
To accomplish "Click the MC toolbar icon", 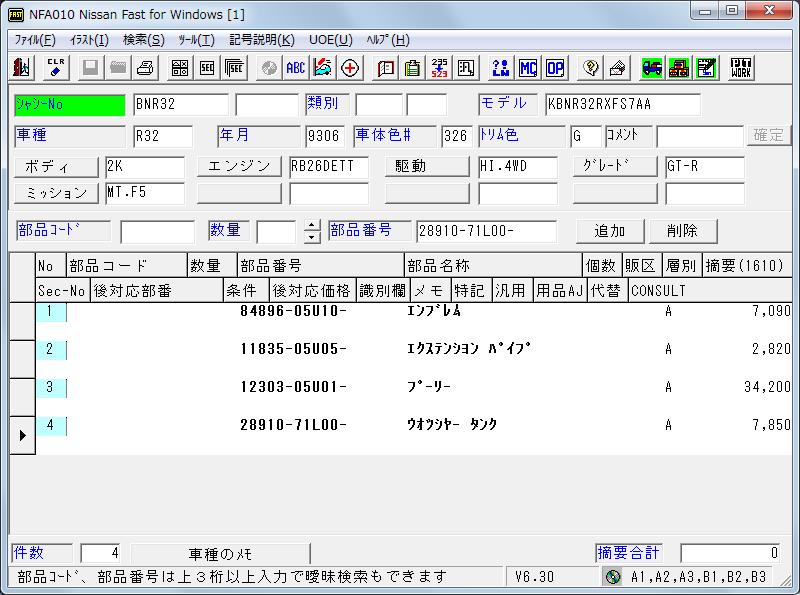I will pos(528,68).
